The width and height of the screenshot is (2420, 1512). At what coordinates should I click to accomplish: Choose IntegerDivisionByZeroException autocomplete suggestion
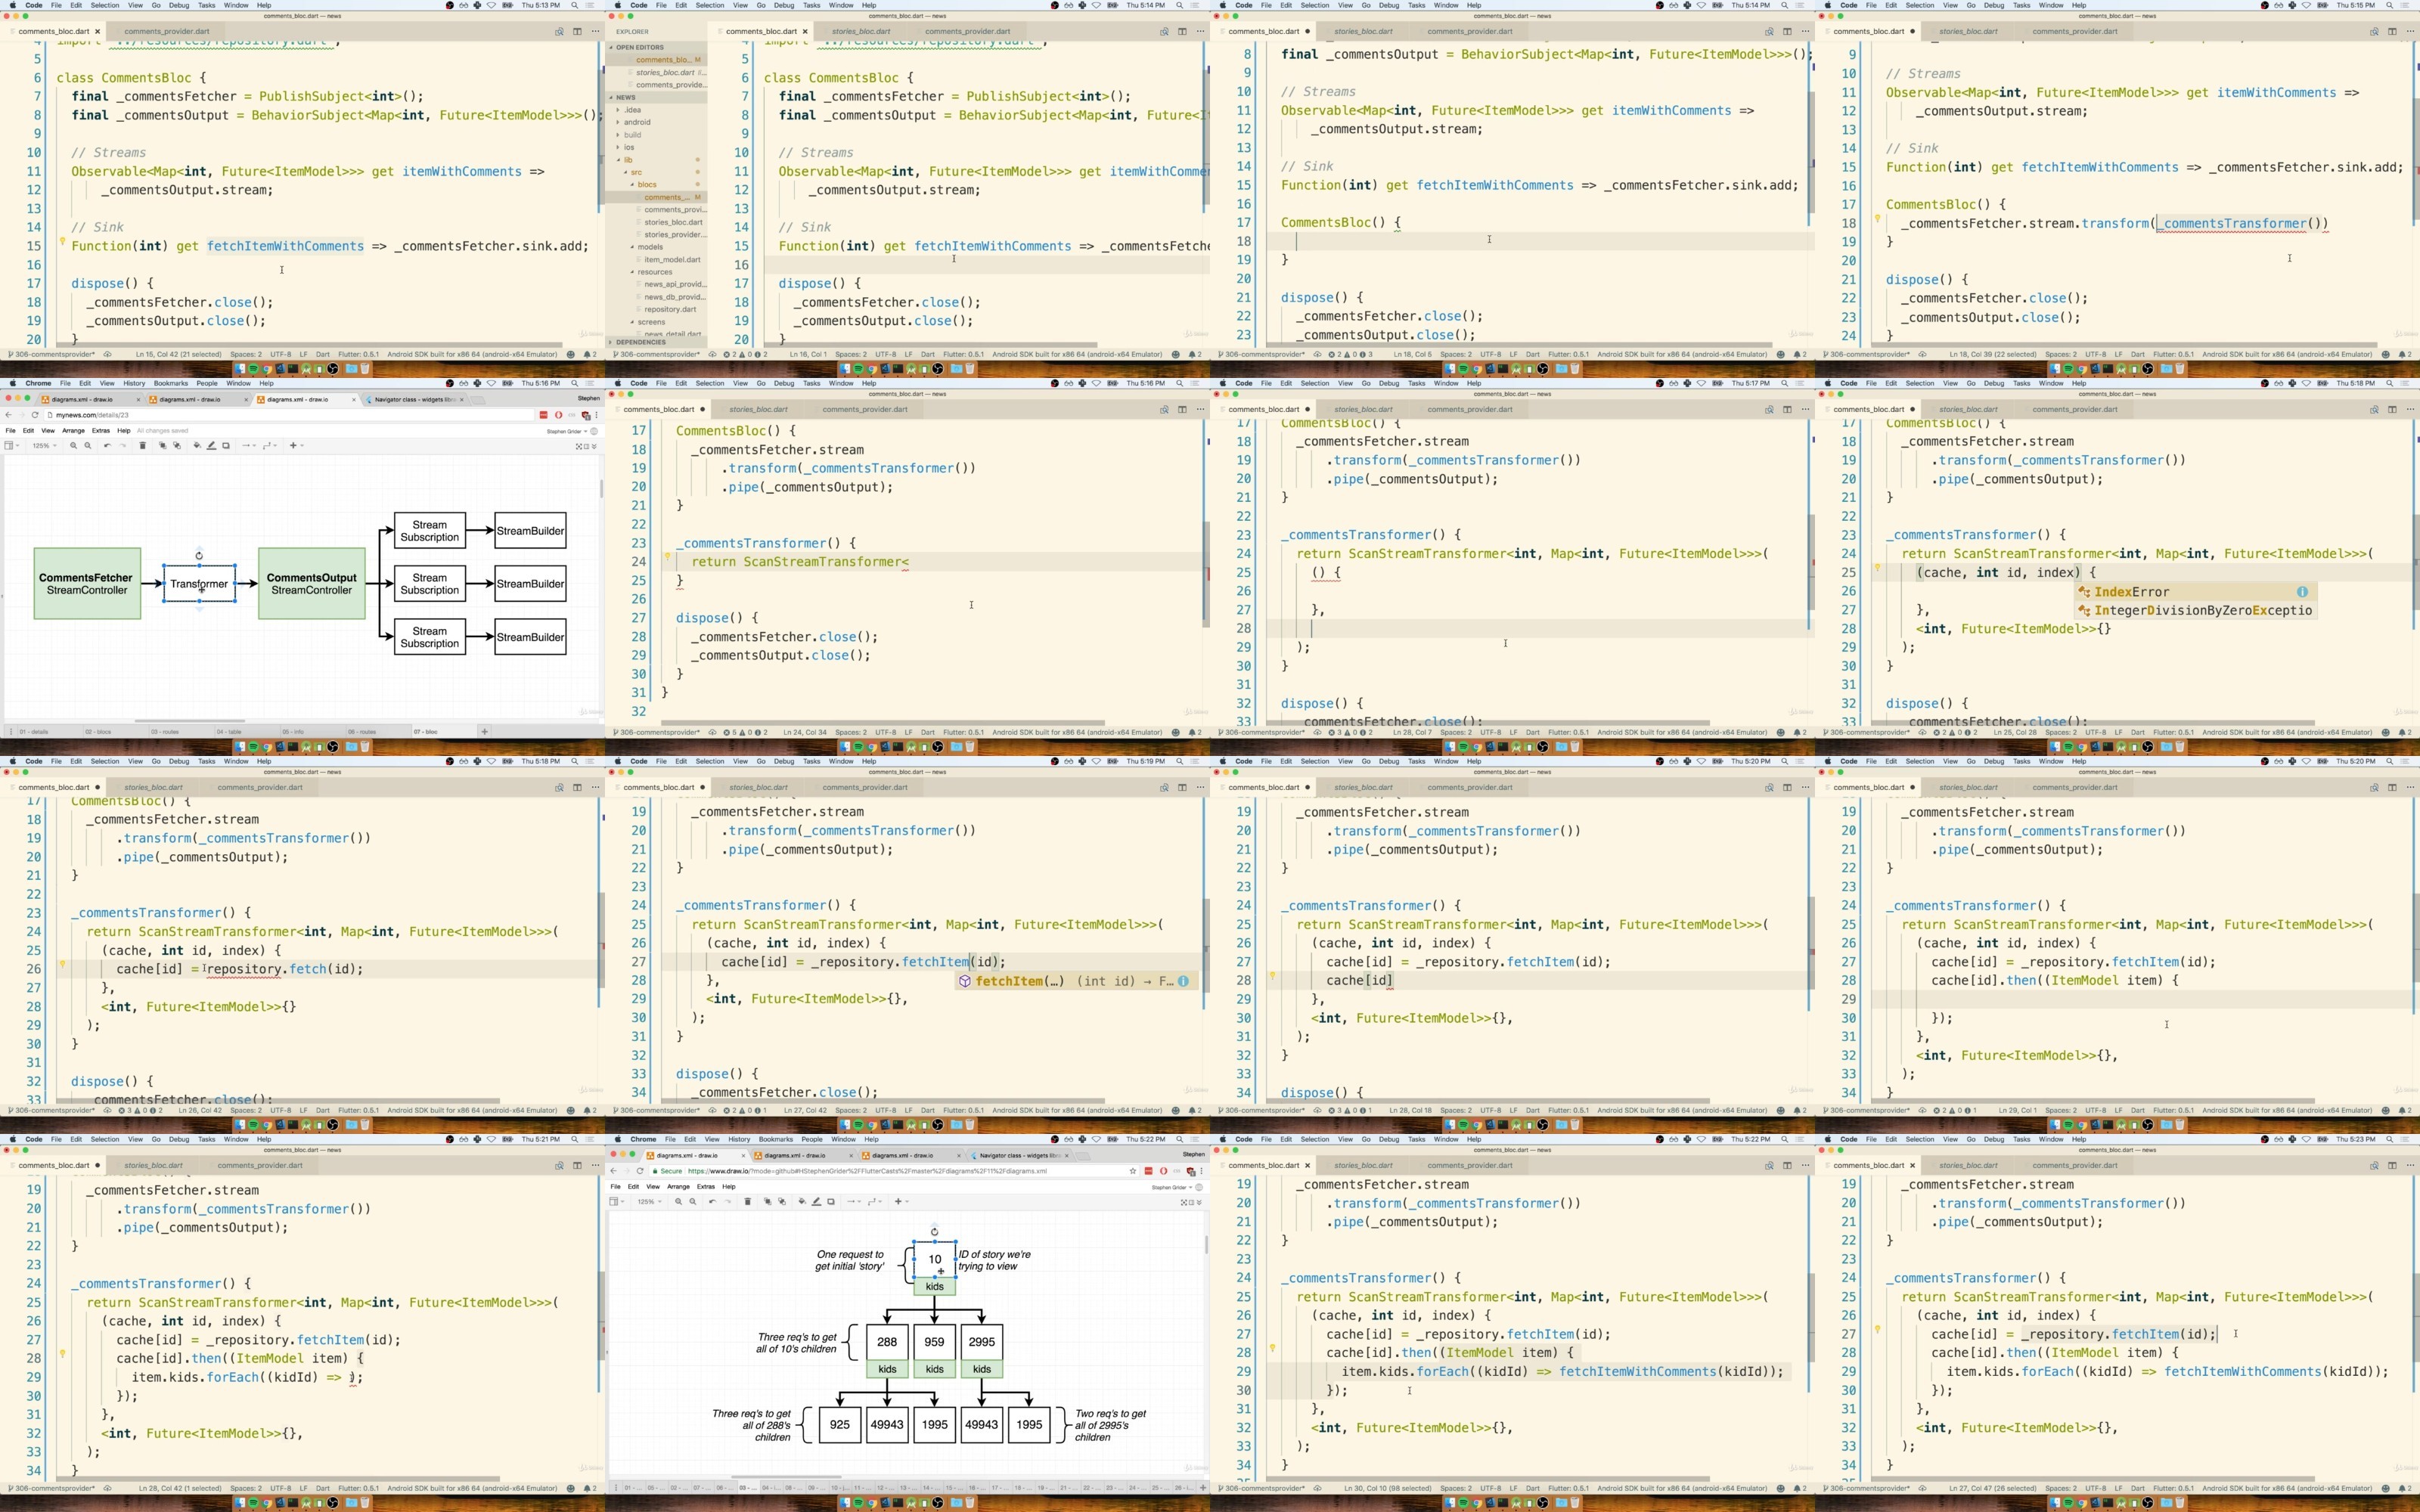(2194, 610)
